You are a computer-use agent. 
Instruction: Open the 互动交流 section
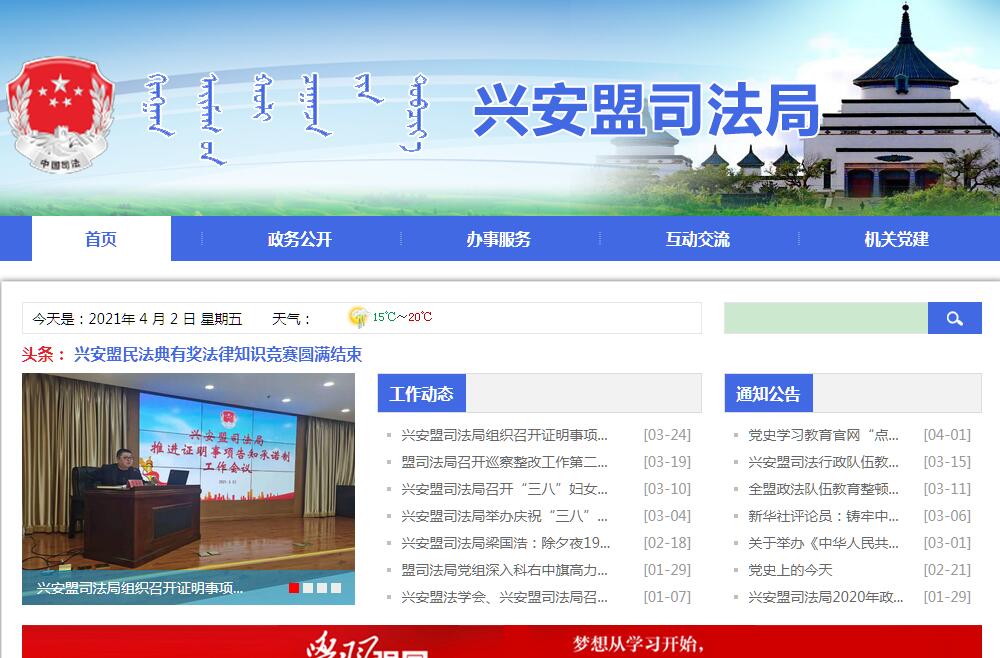pos(697,239)
